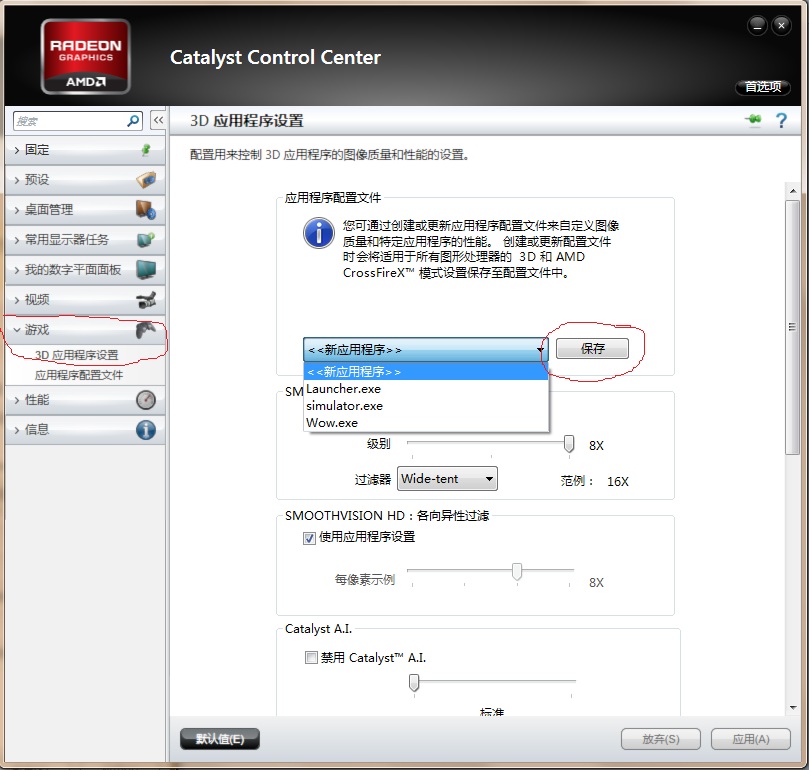809x770 pixels.
Task: Click the gauge icon beside 性能
Action: 146,400
